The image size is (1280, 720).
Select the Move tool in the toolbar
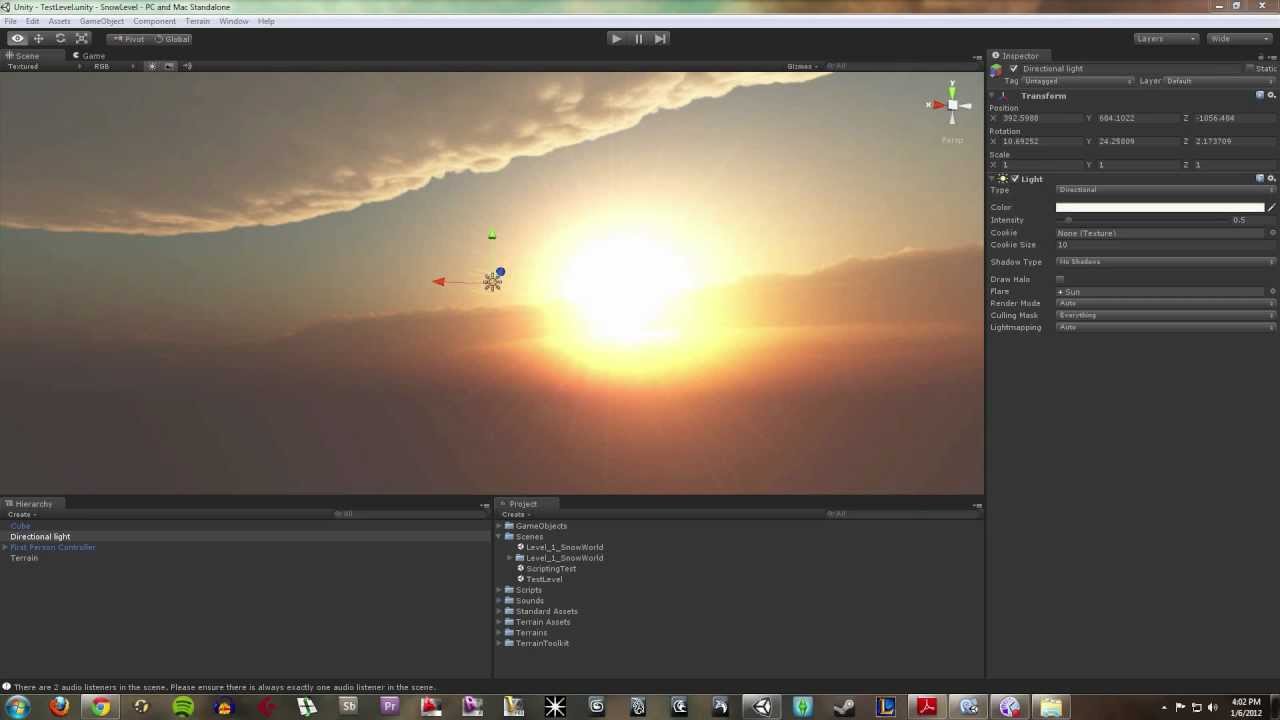pos(39,39)
